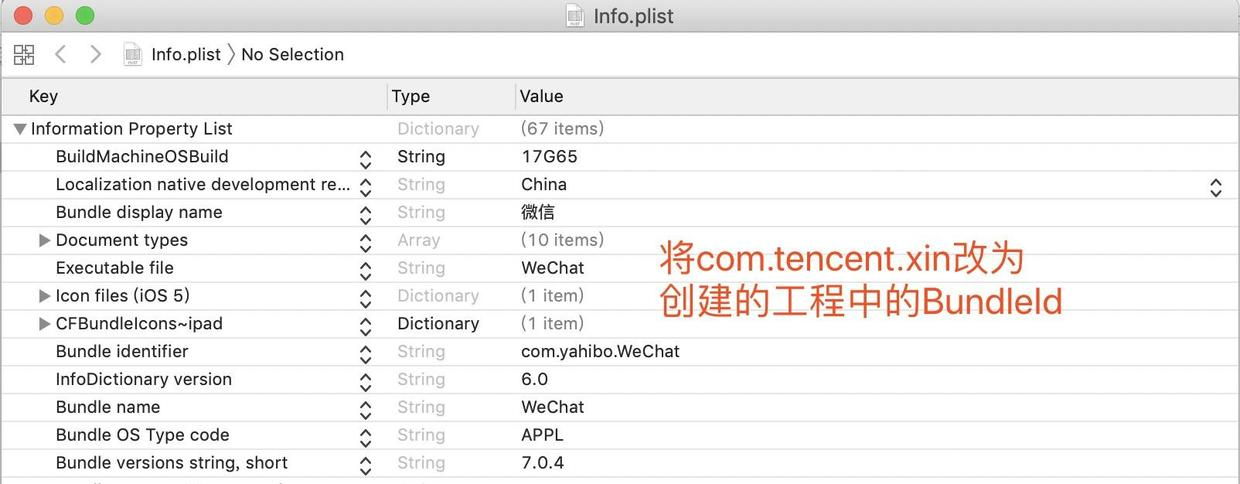Image resolution: width=1240 pixels, height=484 pixels.
Task: Expand the CFBundleIcons~ipad row
Action: (x=44, y=324)
